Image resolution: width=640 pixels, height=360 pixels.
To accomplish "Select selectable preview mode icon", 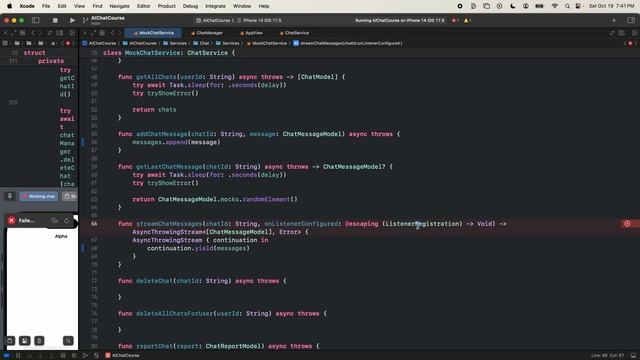I will click(x=25, y=340).
